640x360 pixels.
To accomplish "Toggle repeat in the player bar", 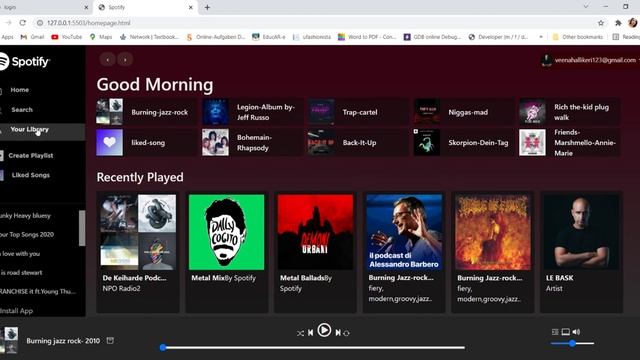I will (347, 333).
